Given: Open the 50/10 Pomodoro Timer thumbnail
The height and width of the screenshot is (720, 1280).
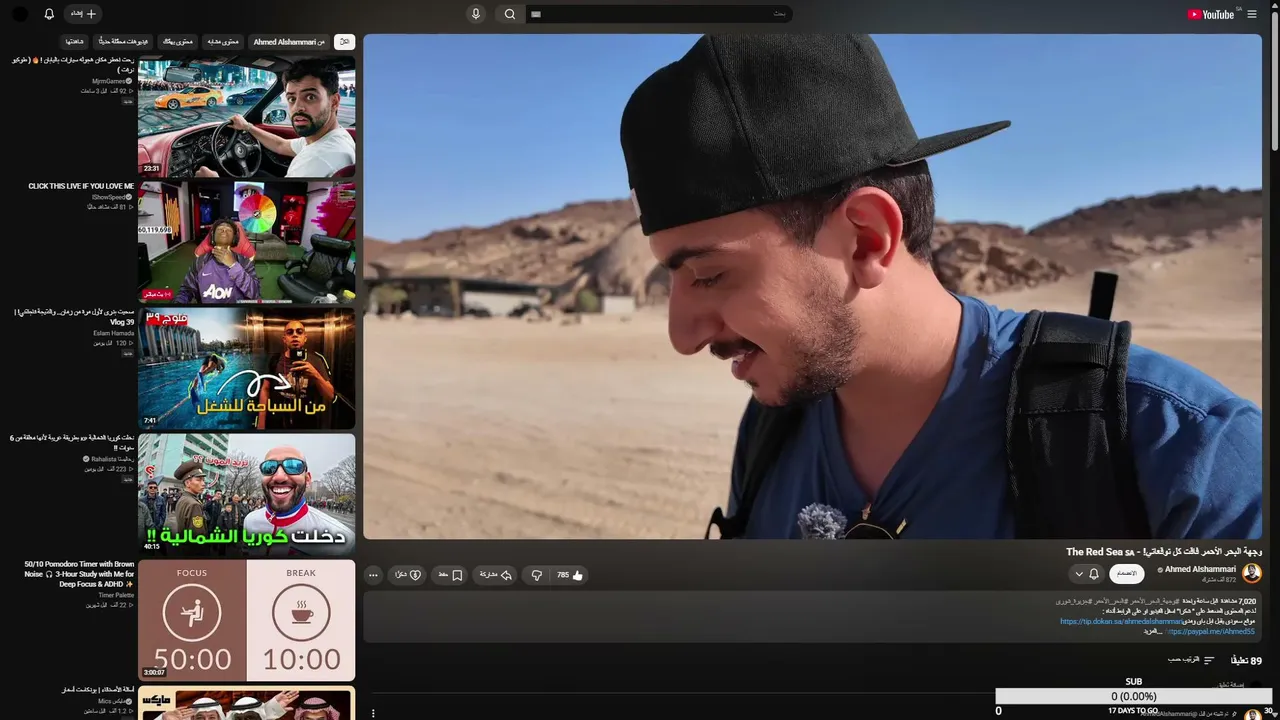Looking at the screenshot, I should (x=246, y=620).
